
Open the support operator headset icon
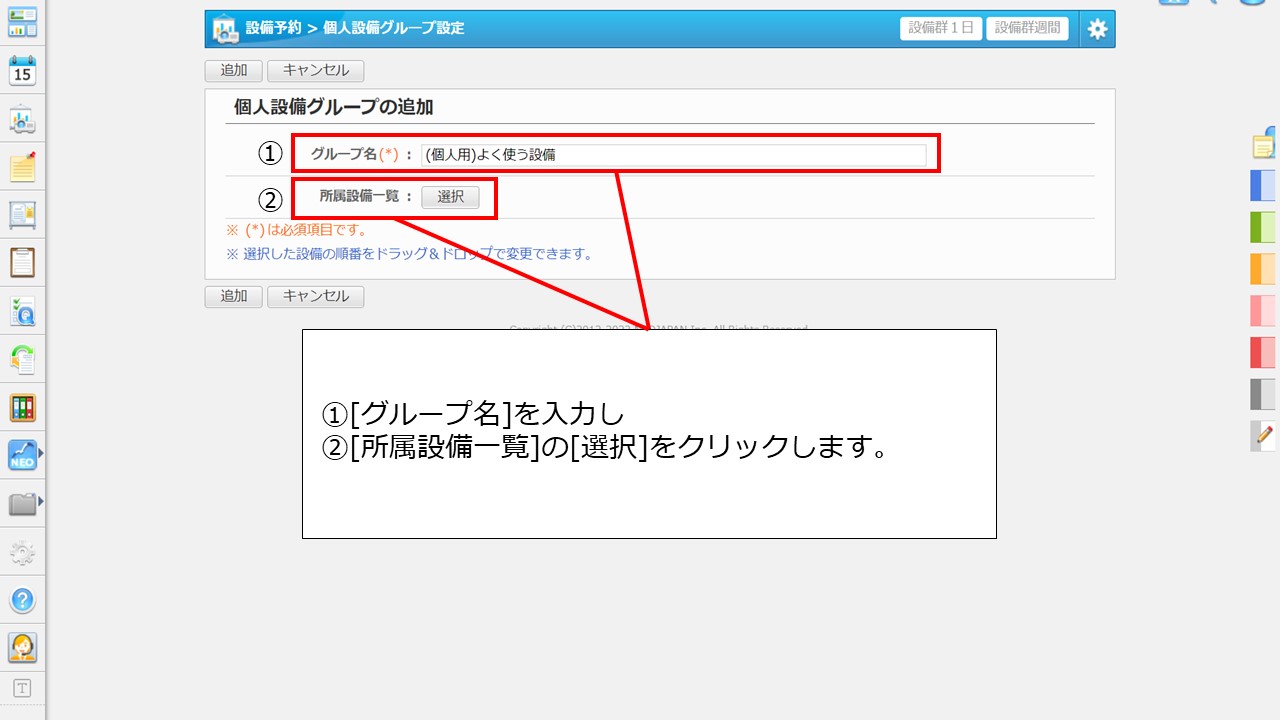[22, 648]
